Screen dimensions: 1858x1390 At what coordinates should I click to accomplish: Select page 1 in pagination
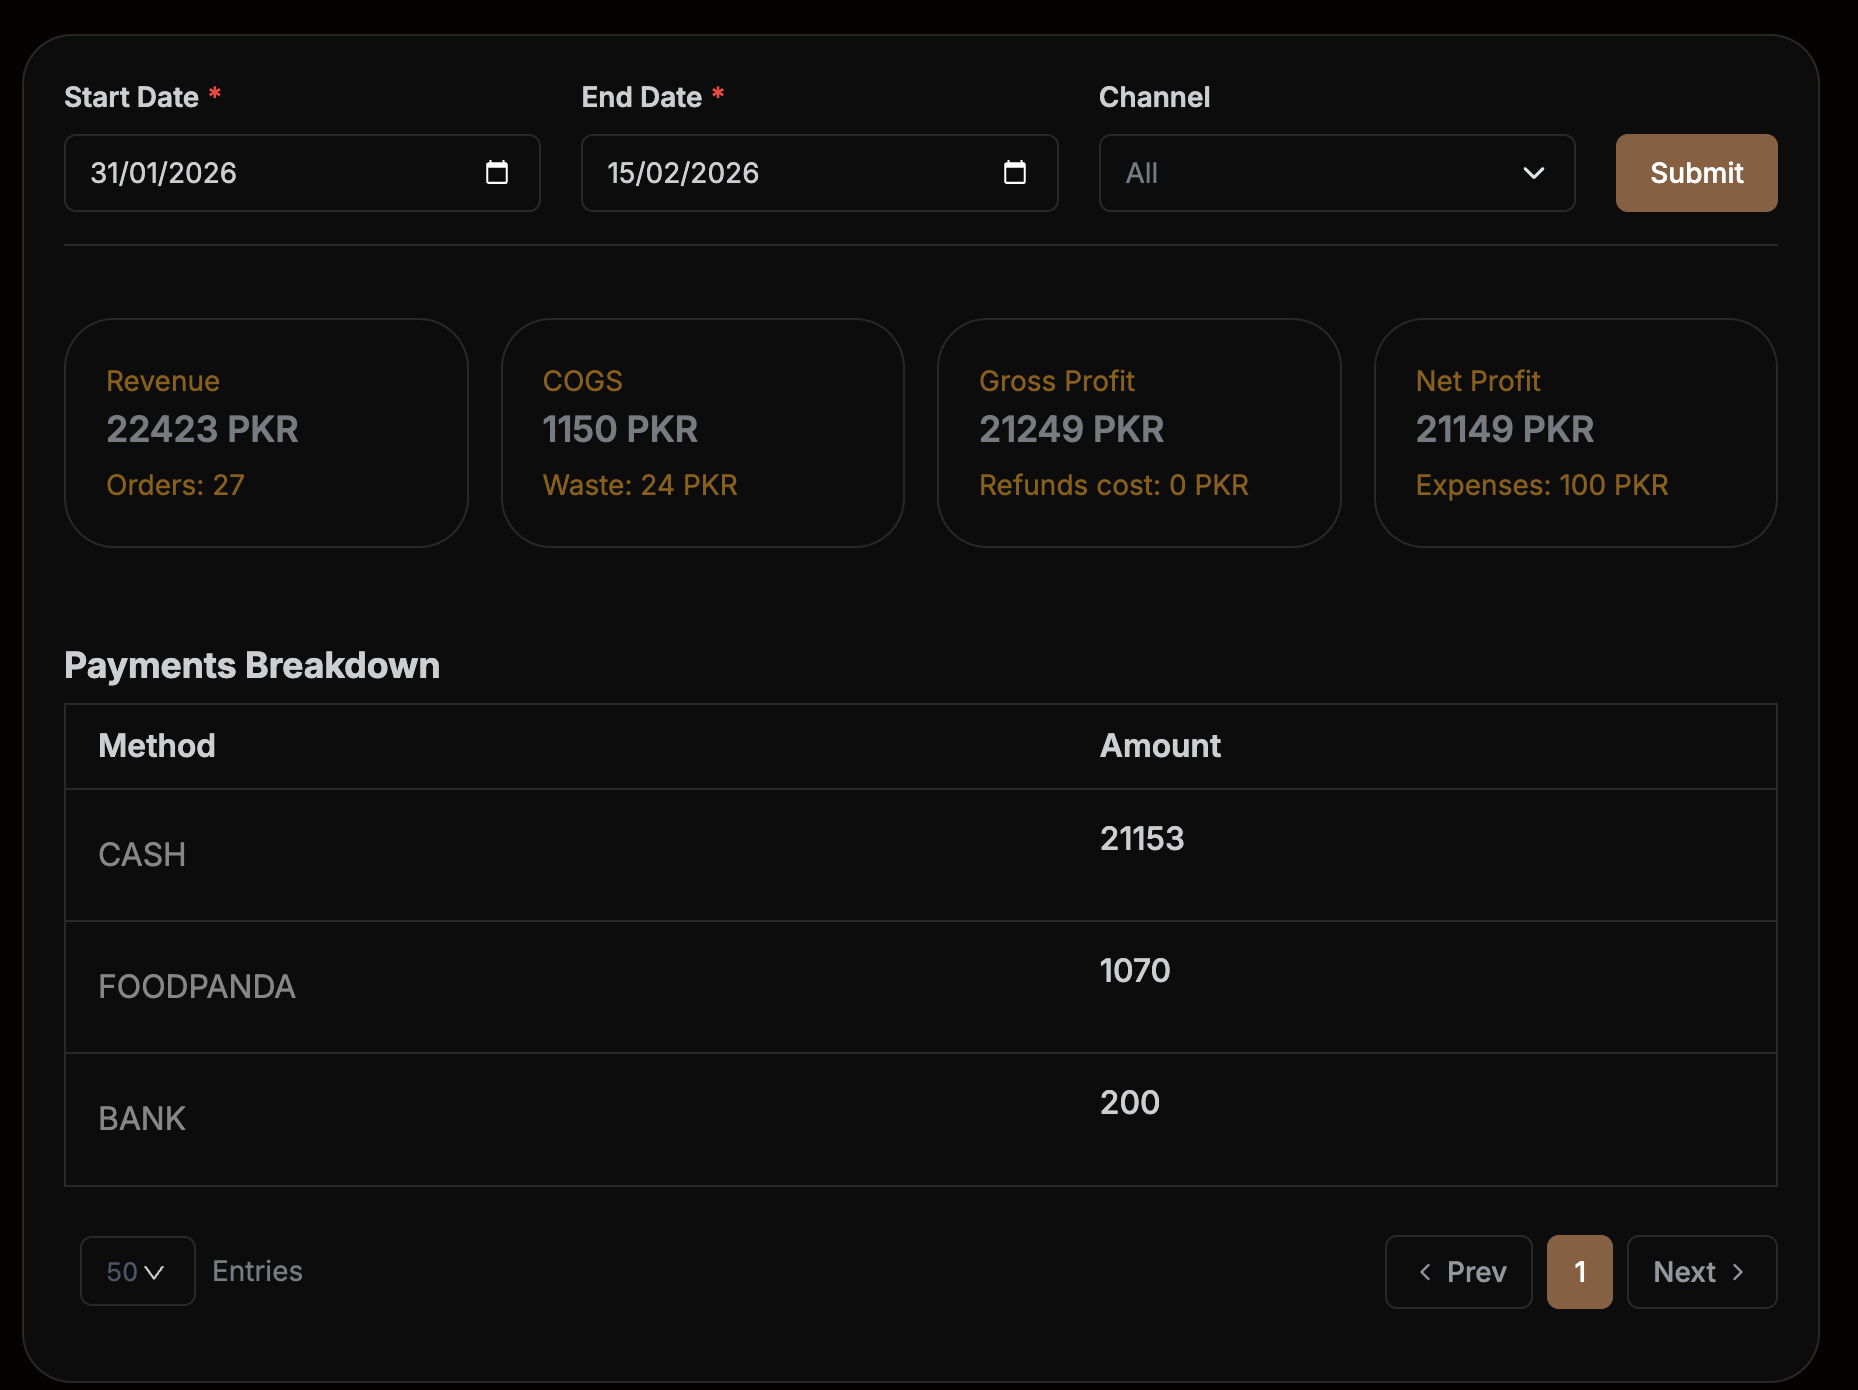[x=1579, y=1272]
